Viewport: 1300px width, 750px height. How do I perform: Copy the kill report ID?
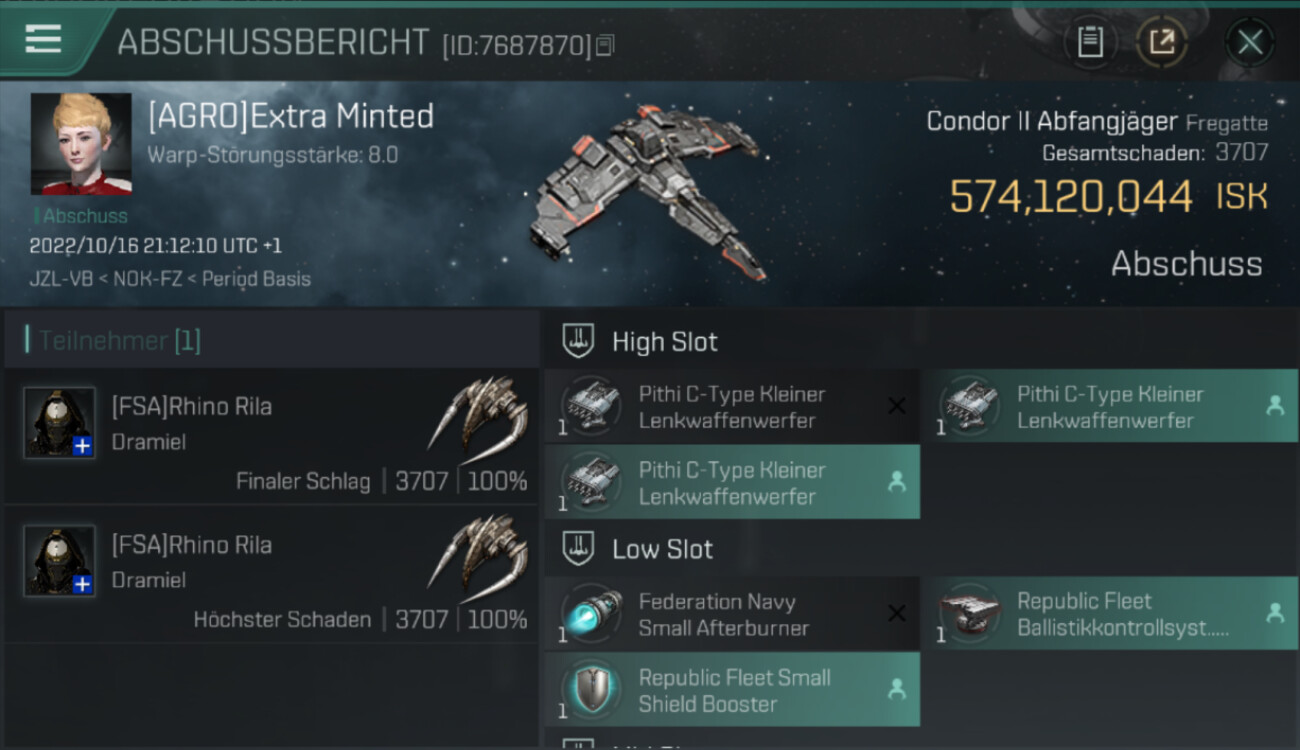605,45
